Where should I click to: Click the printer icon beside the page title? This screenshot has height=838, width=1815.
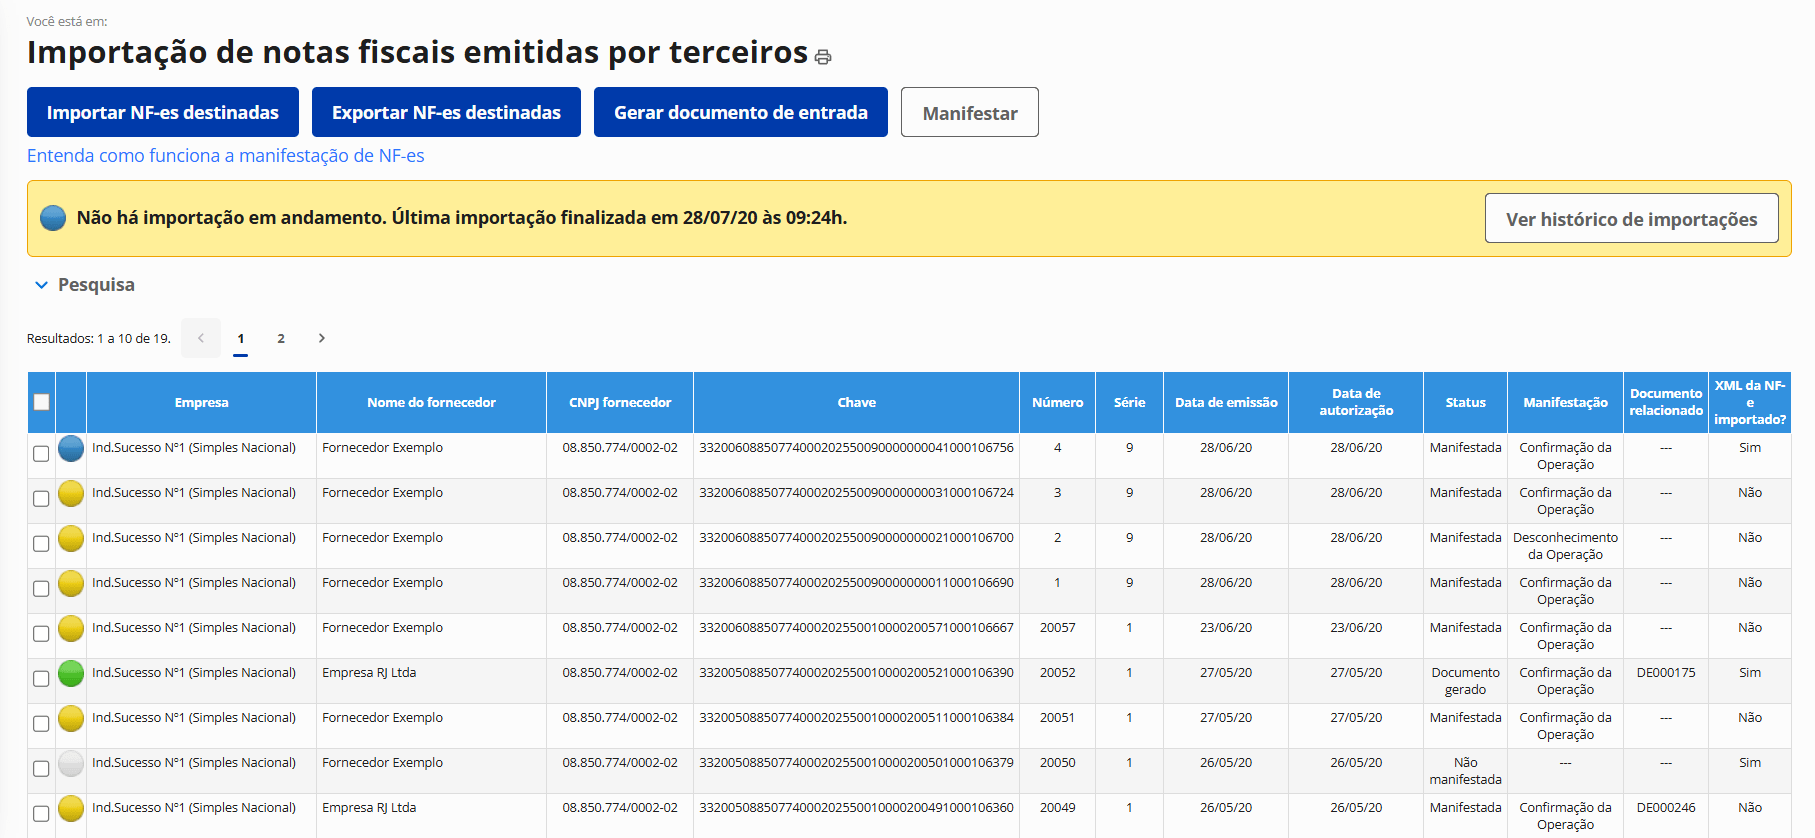823,57
